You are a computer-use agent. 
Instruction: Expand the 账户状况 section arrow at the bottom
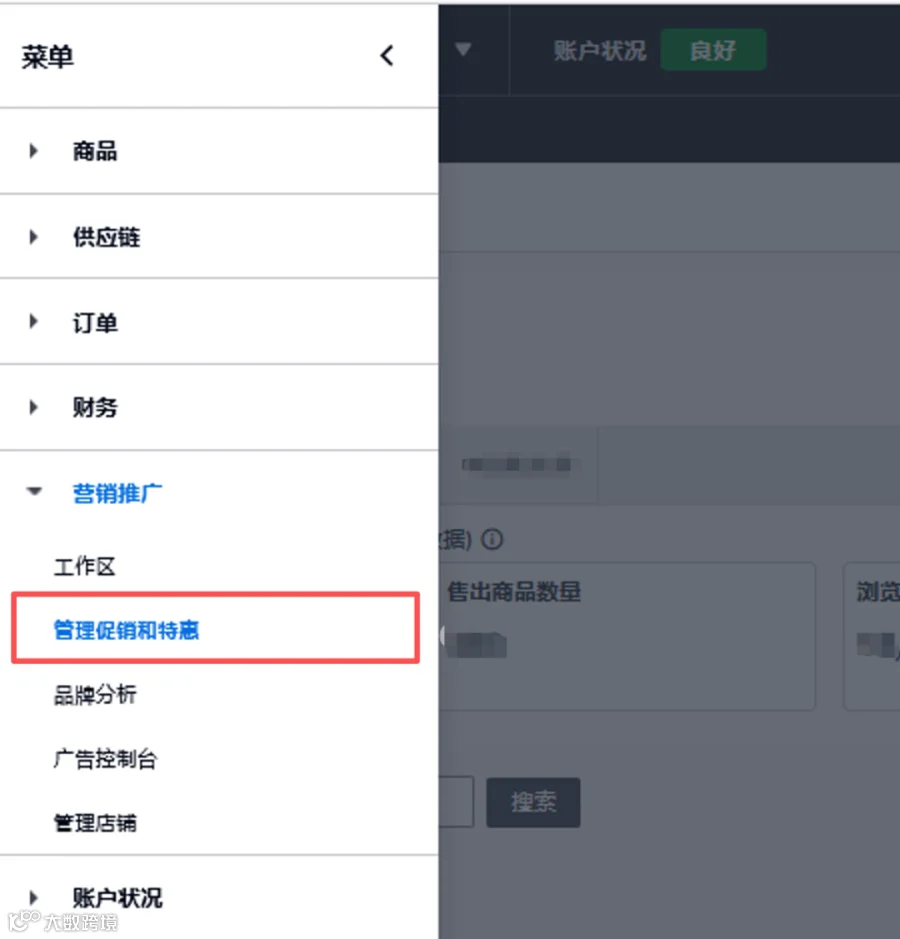coord(34,898)
